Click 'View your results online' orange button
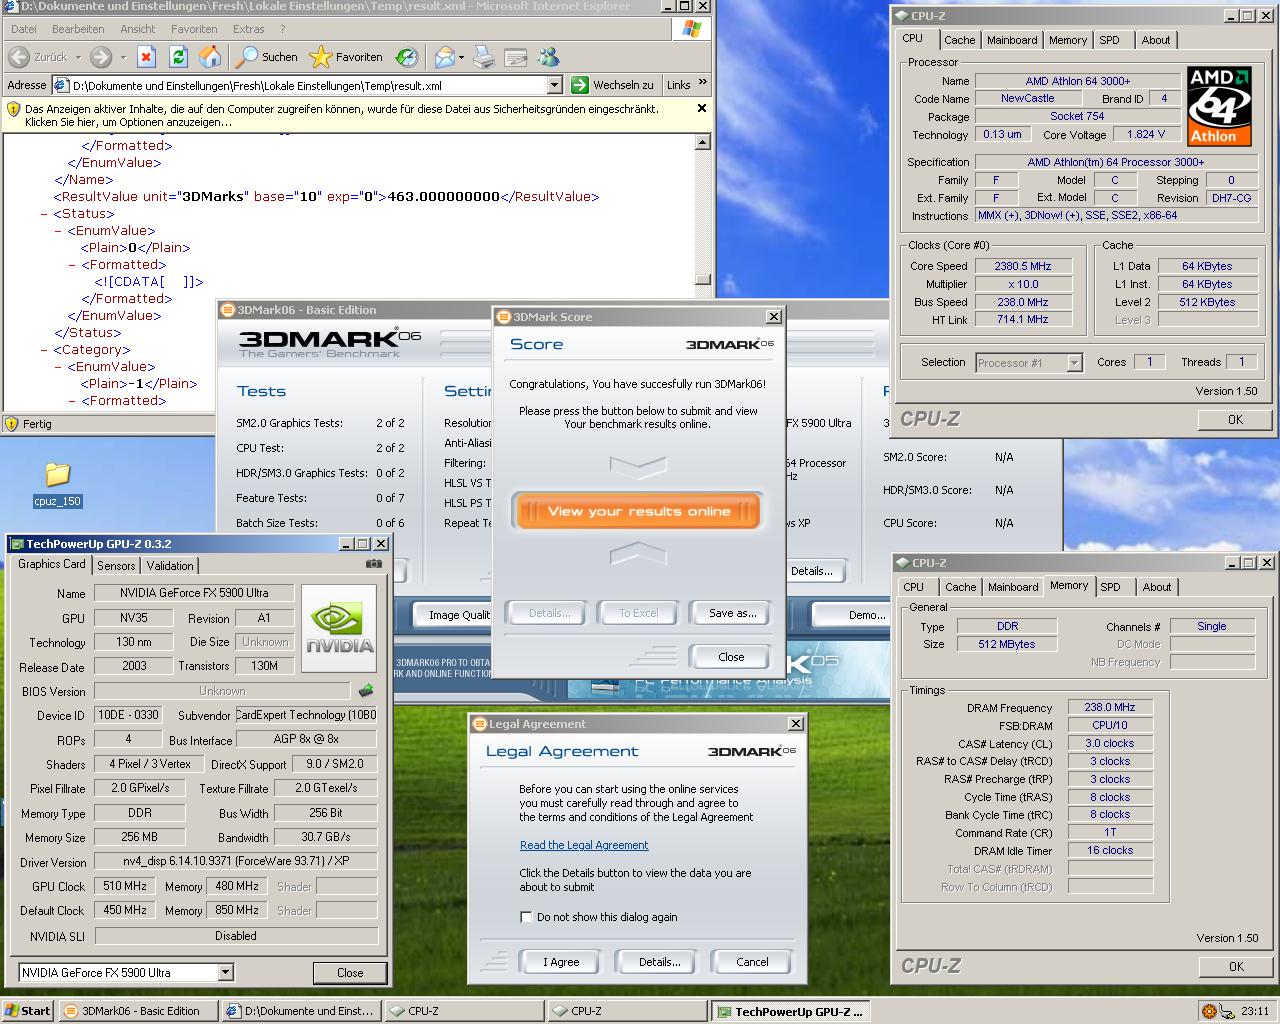Screen dimensions: 1280x1024 coord(638,511)
